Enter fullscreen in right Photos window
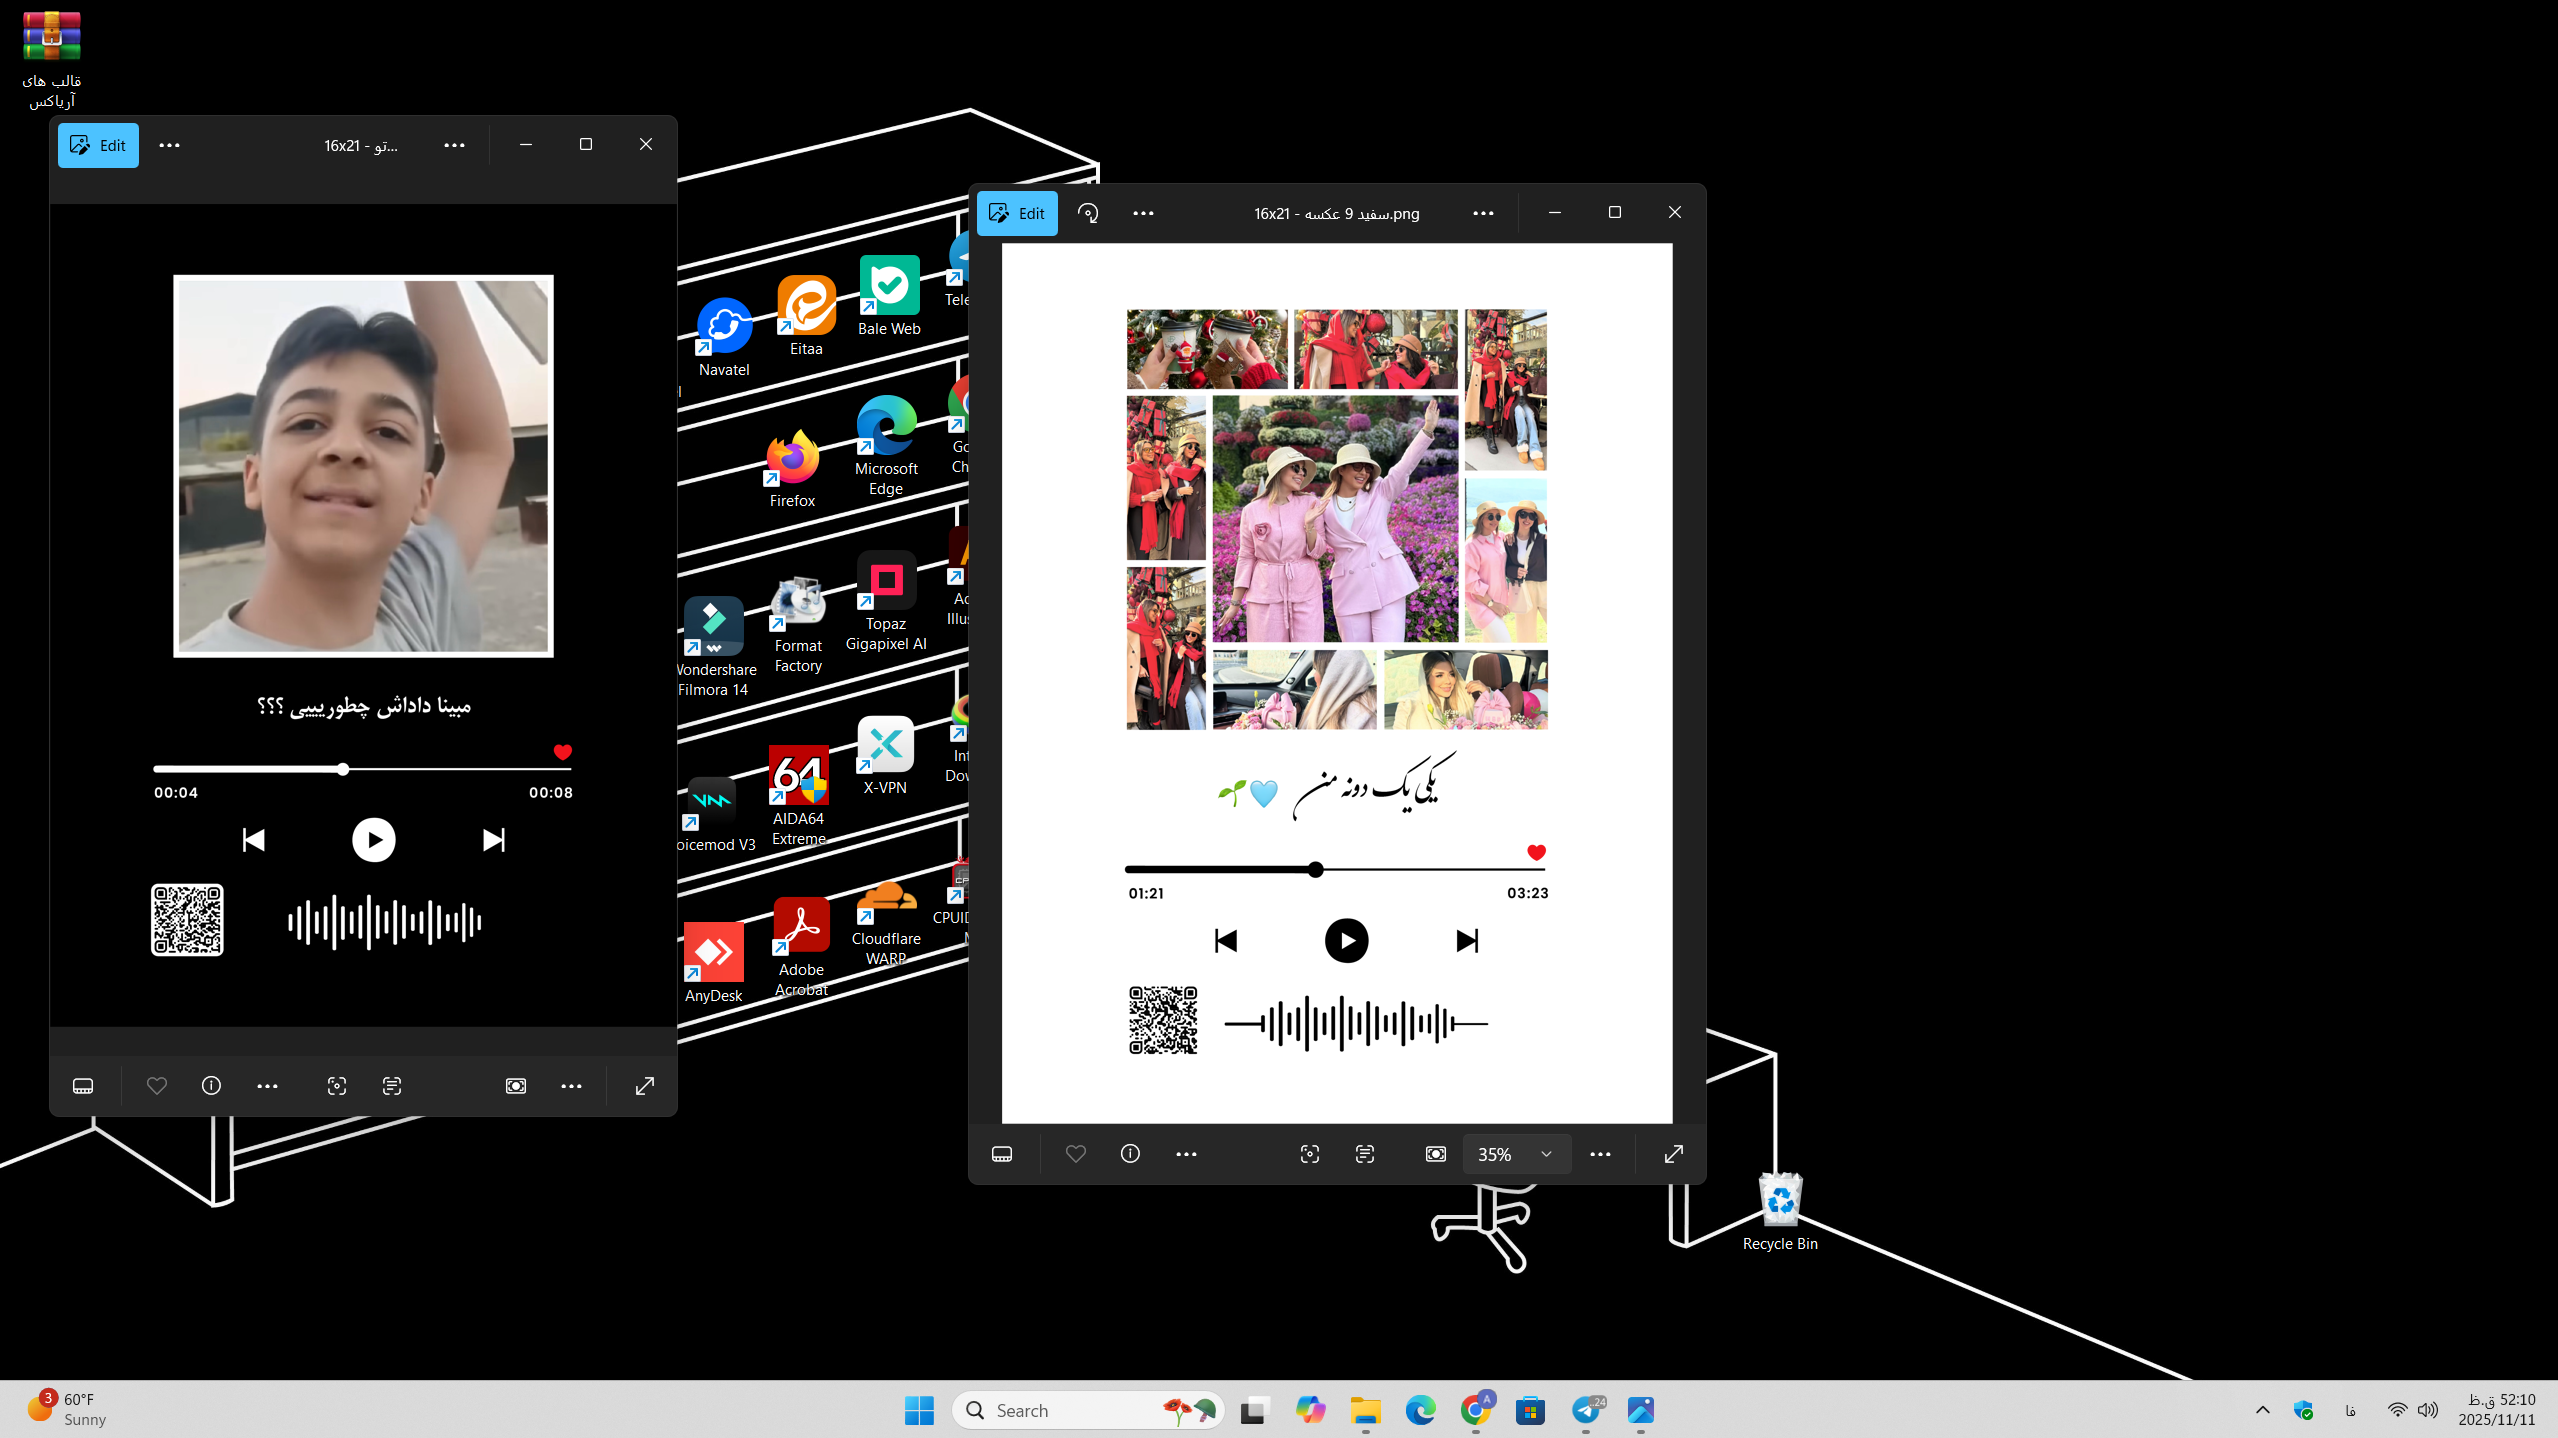 [1673, 1154]
